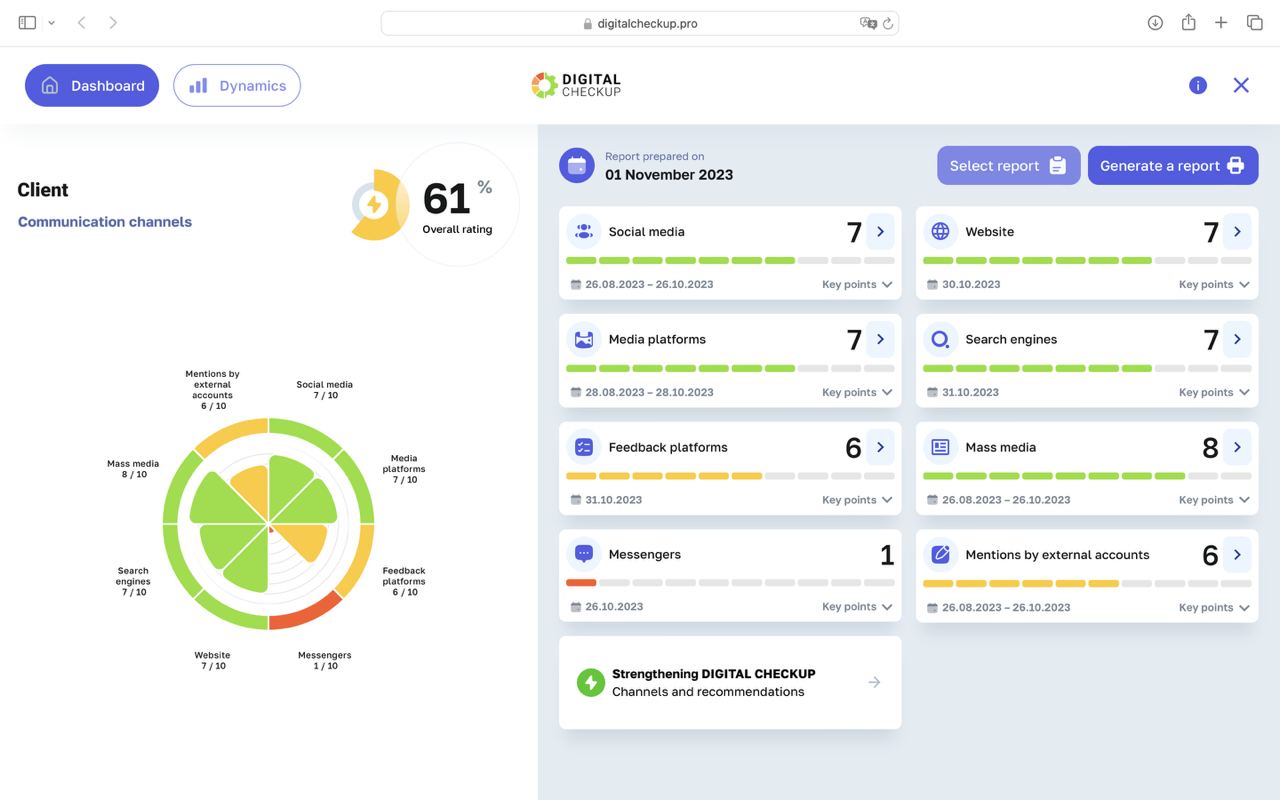Click the digitalcheckup.pro address bar
Image resolution: width=1280 pixels, height=800 pixels.
[x=640, y=23]
